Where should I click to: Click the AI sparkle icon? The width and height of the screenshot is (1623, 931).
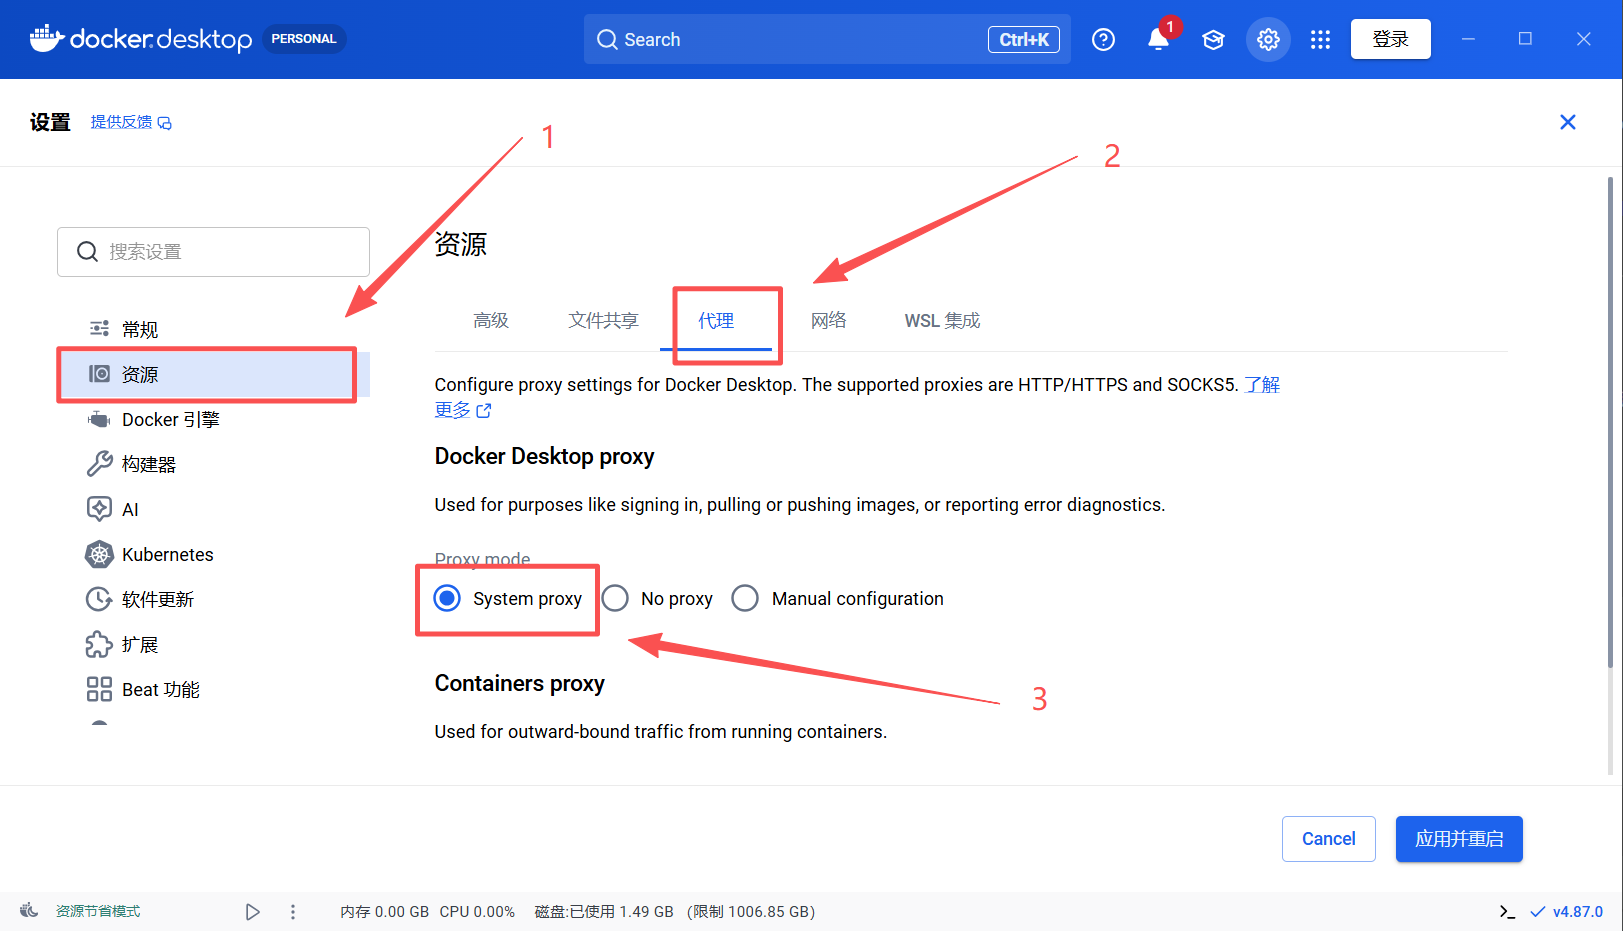point(99,509)
